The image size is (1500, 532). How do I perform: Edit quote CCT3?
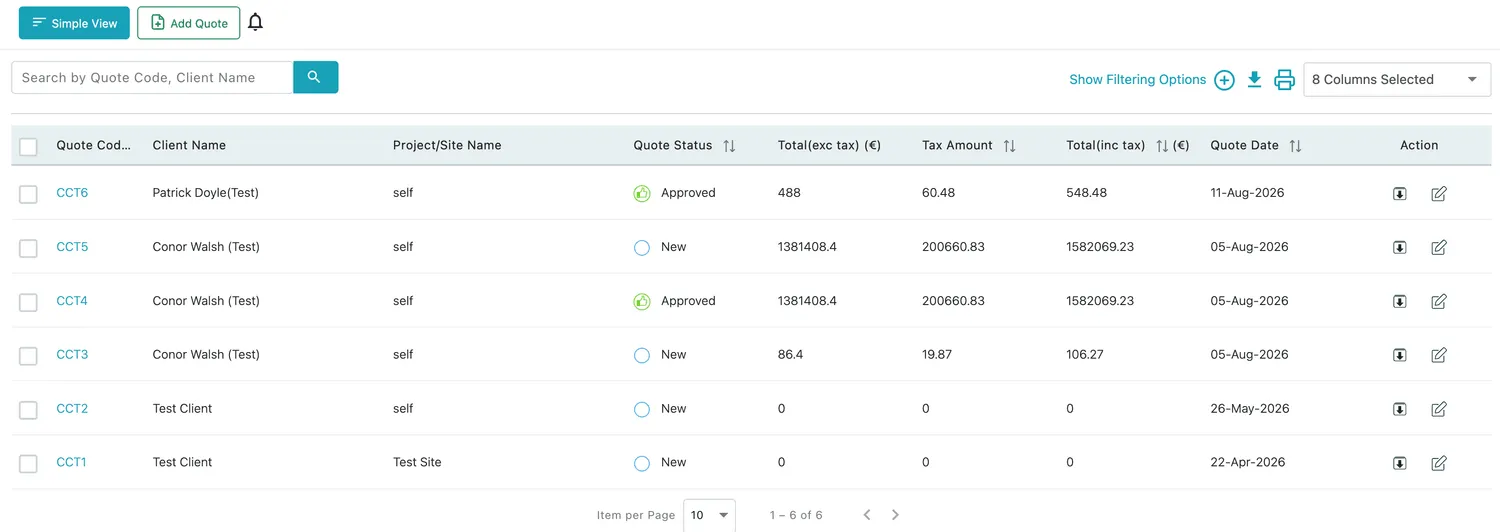(x=1439, y=355)
